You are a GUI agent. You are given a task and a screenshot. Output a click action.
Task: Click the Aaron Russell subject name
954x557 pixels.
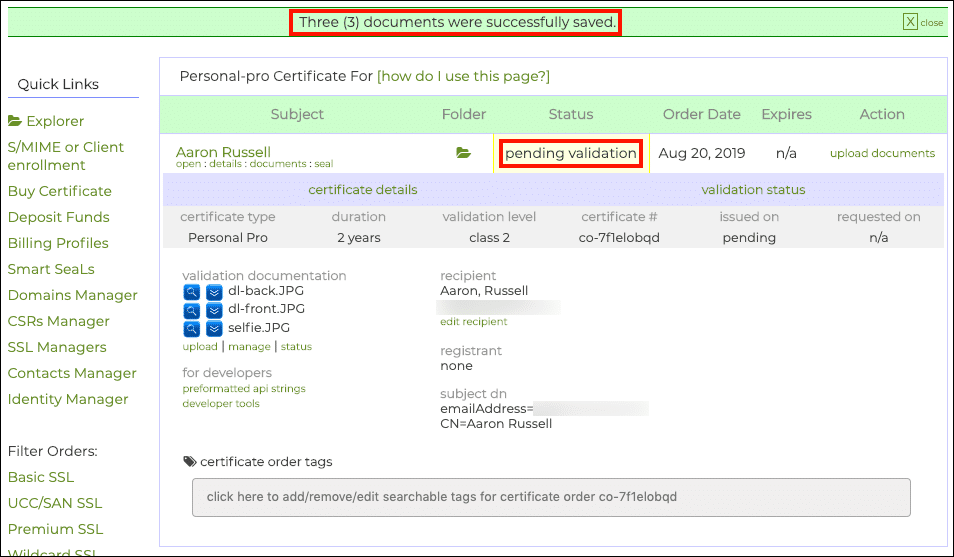click(x=223, y=152)
